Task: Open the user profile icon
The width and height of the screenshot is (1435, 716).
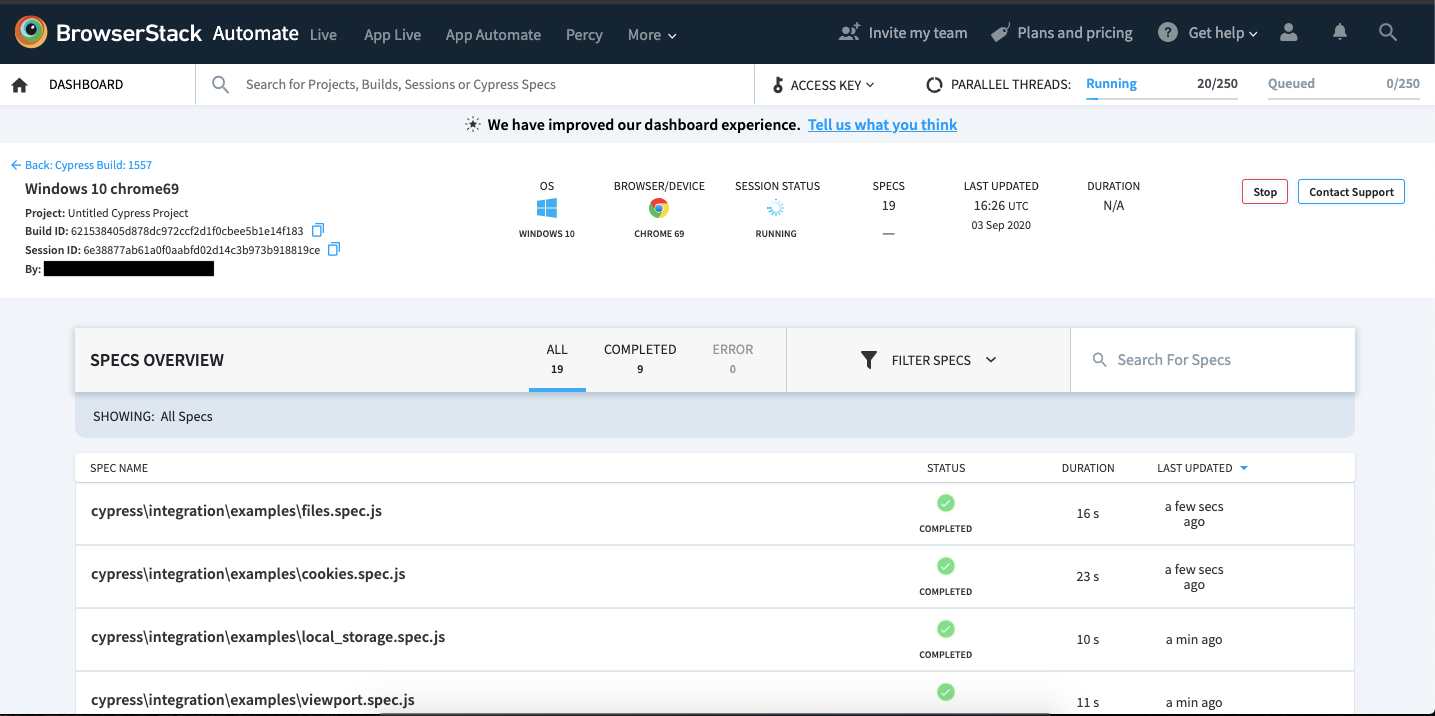Action: (x=1288, y=32)
